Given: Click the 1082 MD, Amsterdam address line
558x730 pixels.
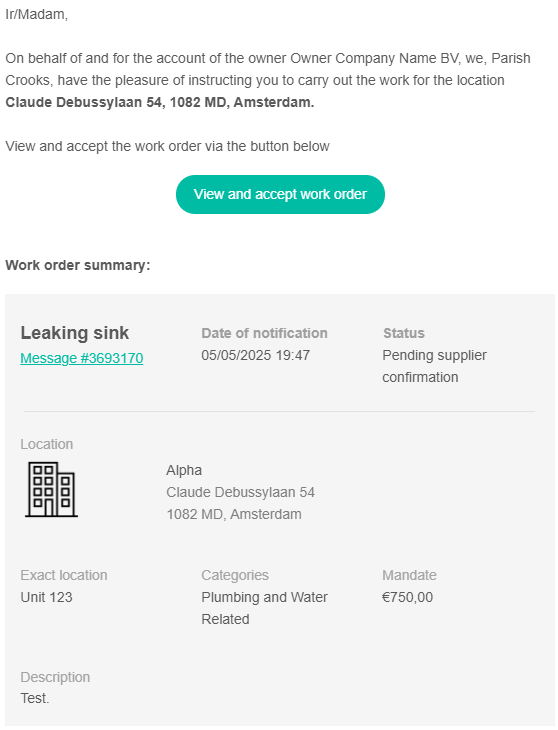Looking at the screenshot, I should (x=234, y=514).
